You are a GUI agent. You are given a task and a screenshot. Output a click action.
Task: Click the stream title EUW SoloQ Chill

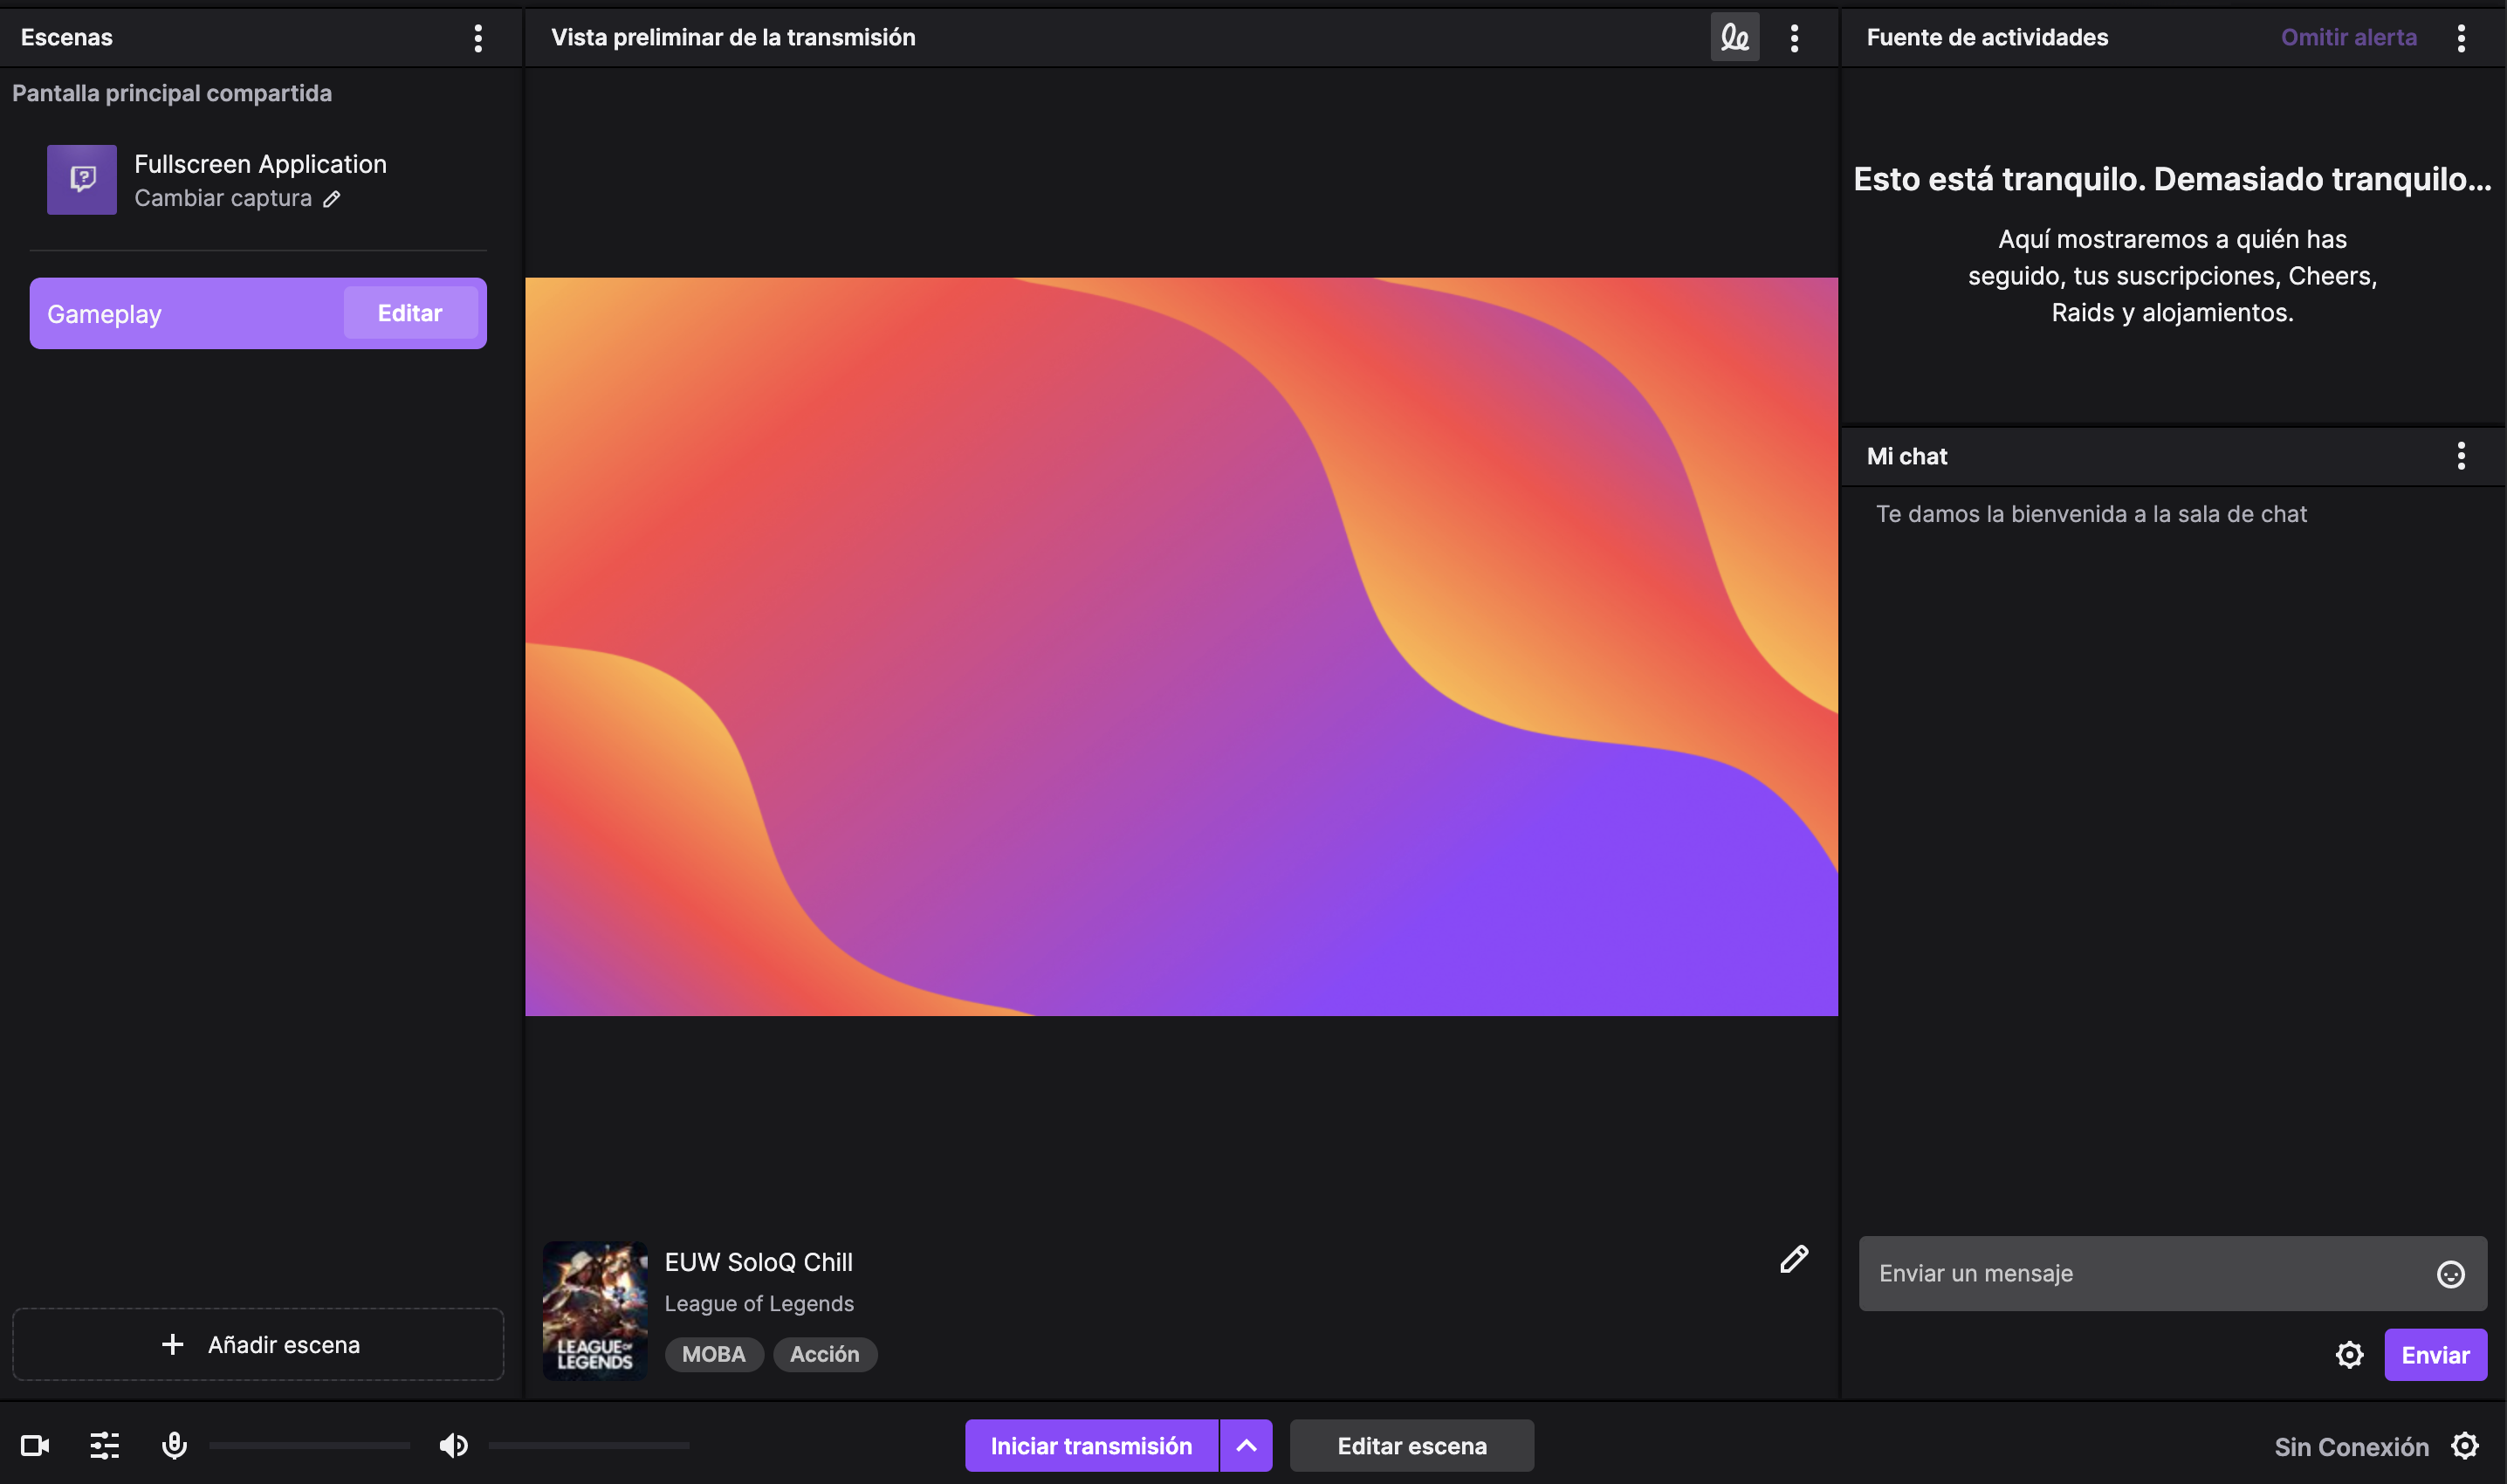coord(759,1263)
